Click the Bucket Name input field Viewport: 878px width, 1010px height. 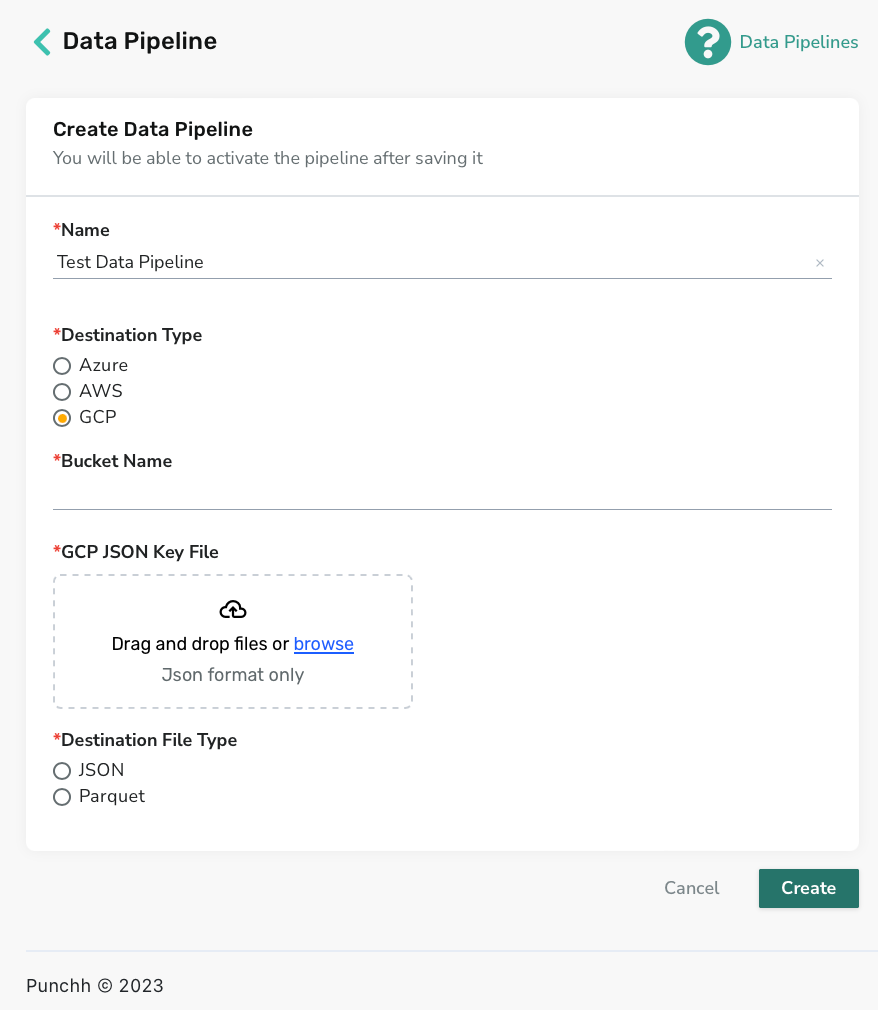(x=442, y=493)
